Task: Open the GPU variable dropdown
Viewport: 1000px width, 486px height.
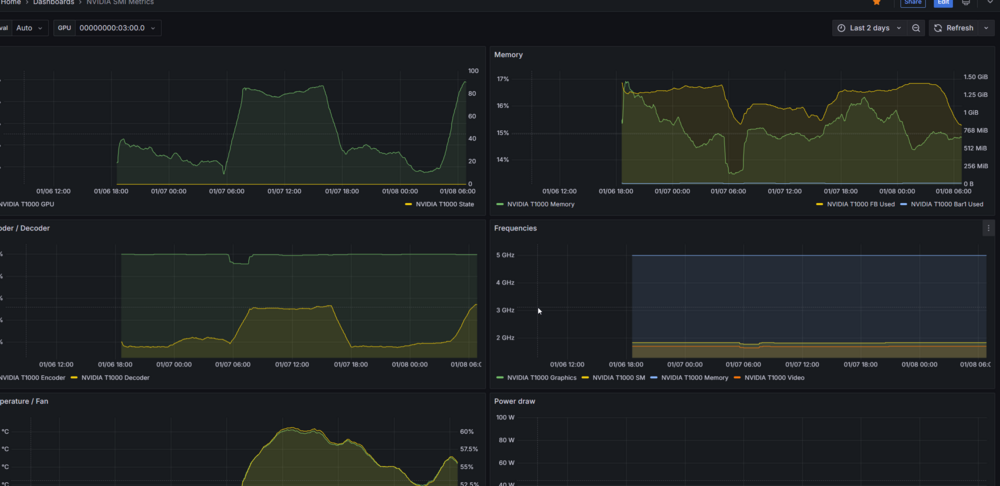Action: (118, 28)
